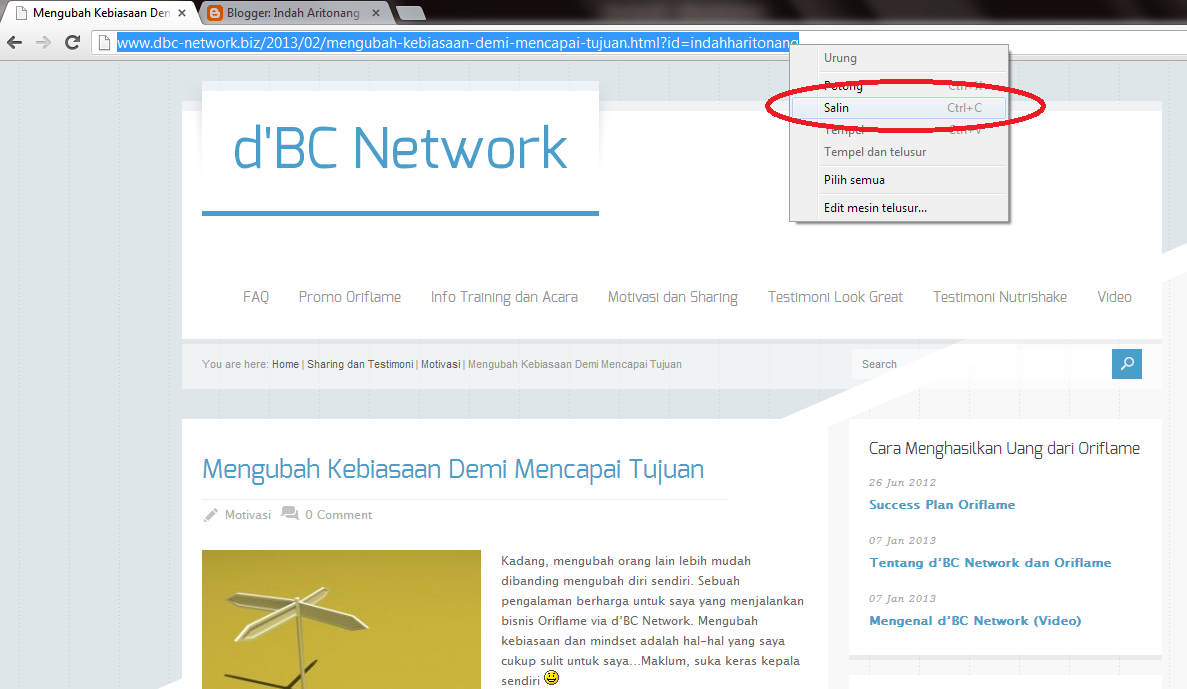Click the pencil icon beside Motivasi

[x=210, y=515]
